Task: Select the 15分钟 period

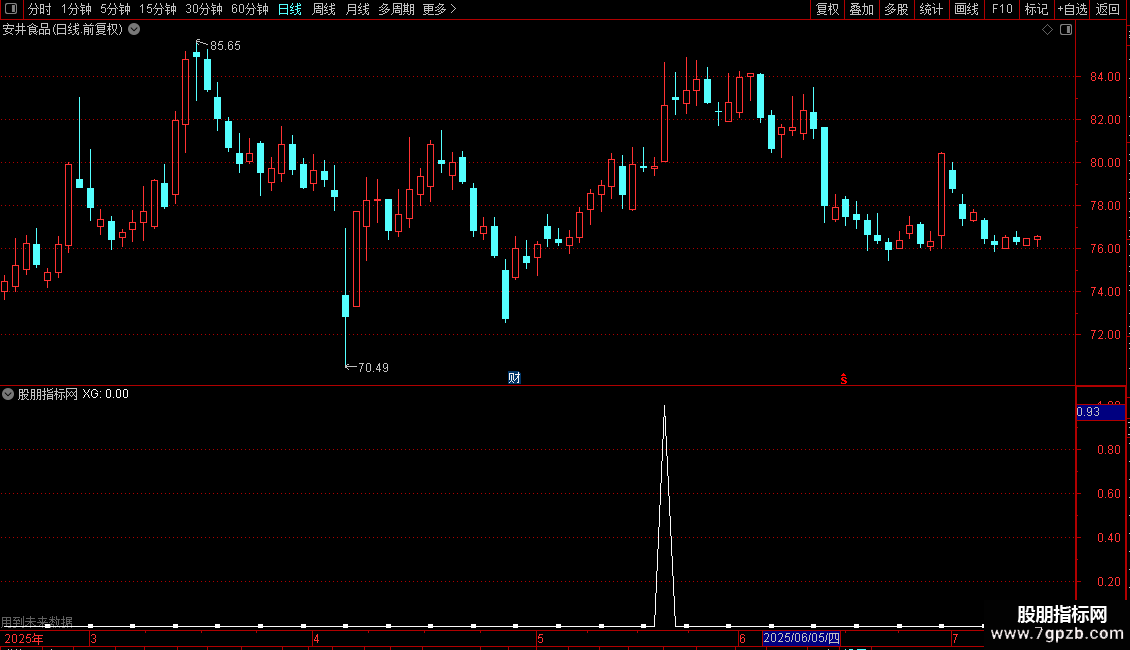Action: 157,9
